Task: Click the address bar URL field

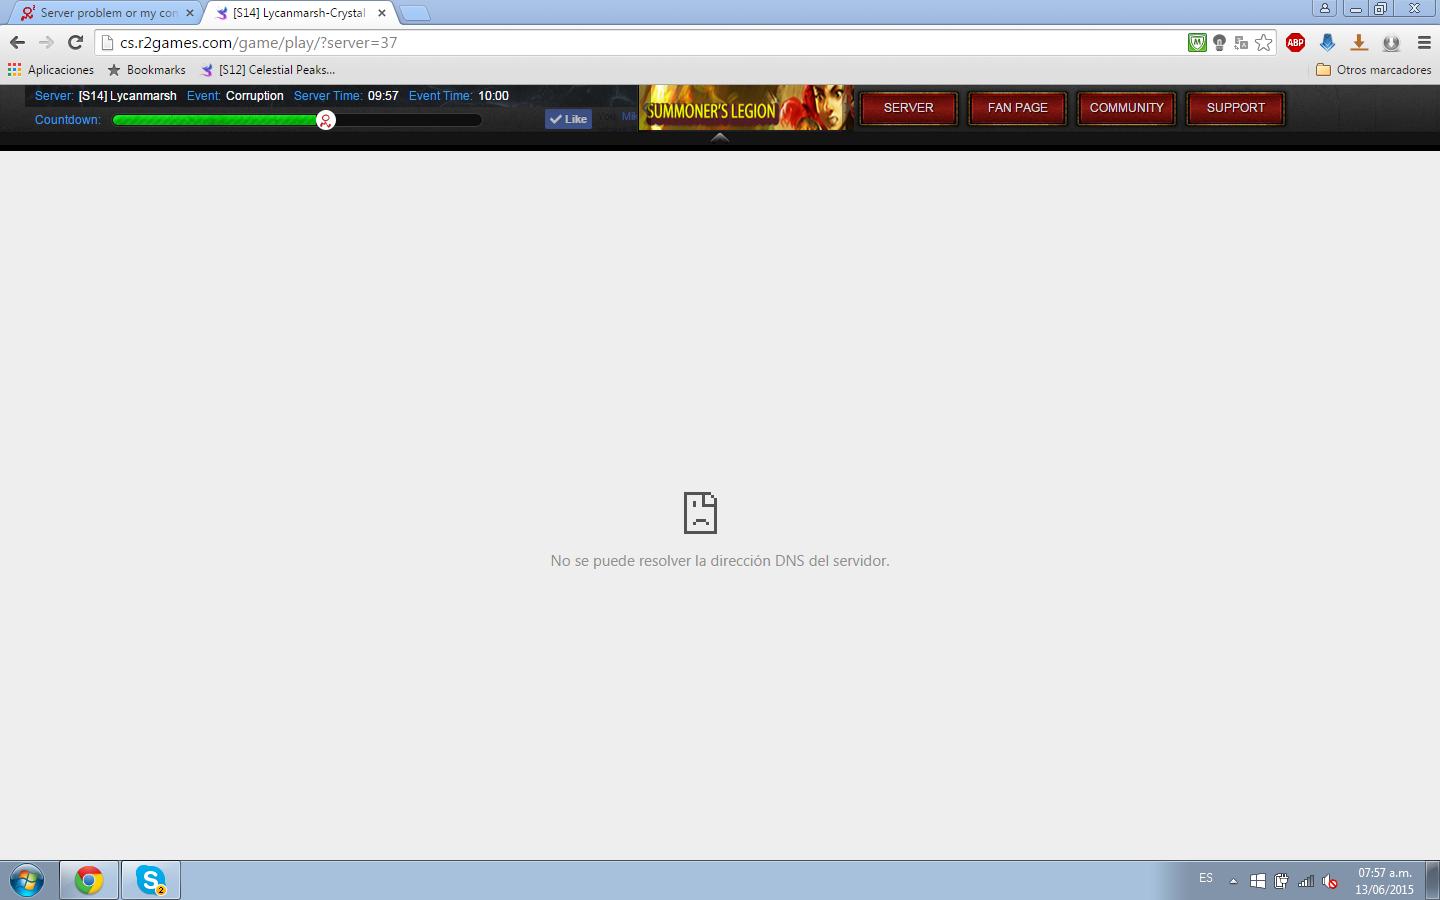Action: coord(640,42)
